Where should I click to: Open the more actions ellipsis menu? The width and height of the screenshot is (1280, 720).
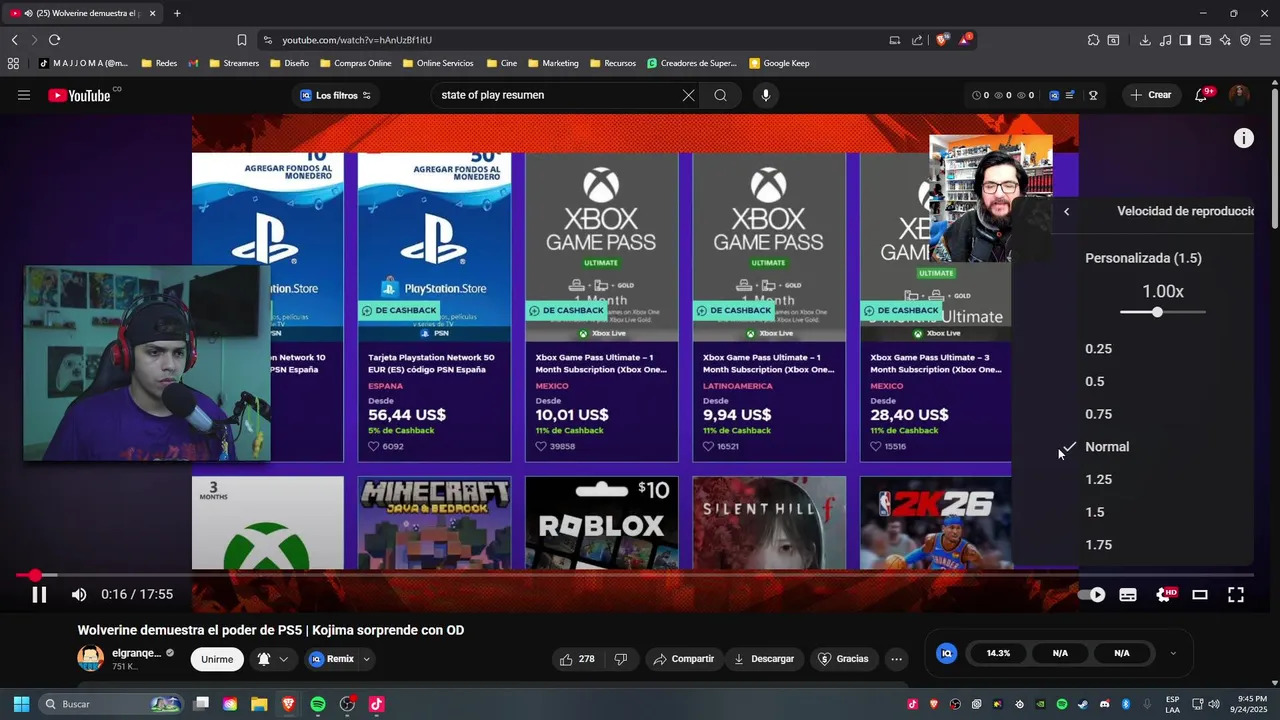896,659
